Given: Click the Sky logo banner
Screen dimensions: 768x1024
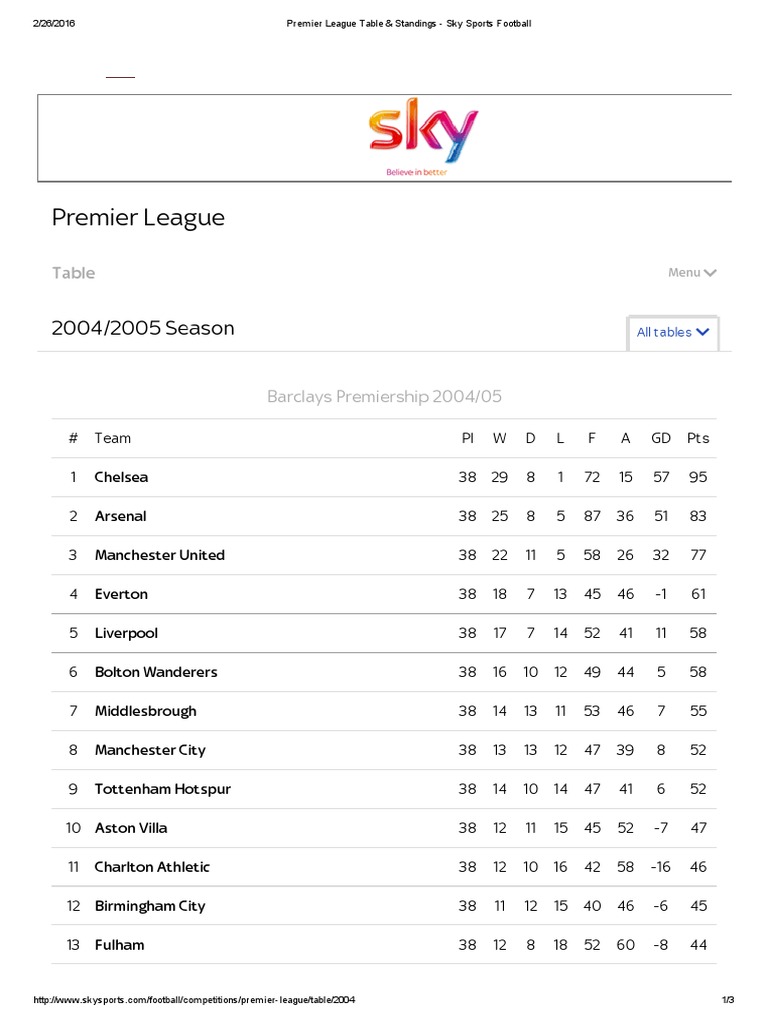Looking at the screenshot, I should click(x=424, y=138).
